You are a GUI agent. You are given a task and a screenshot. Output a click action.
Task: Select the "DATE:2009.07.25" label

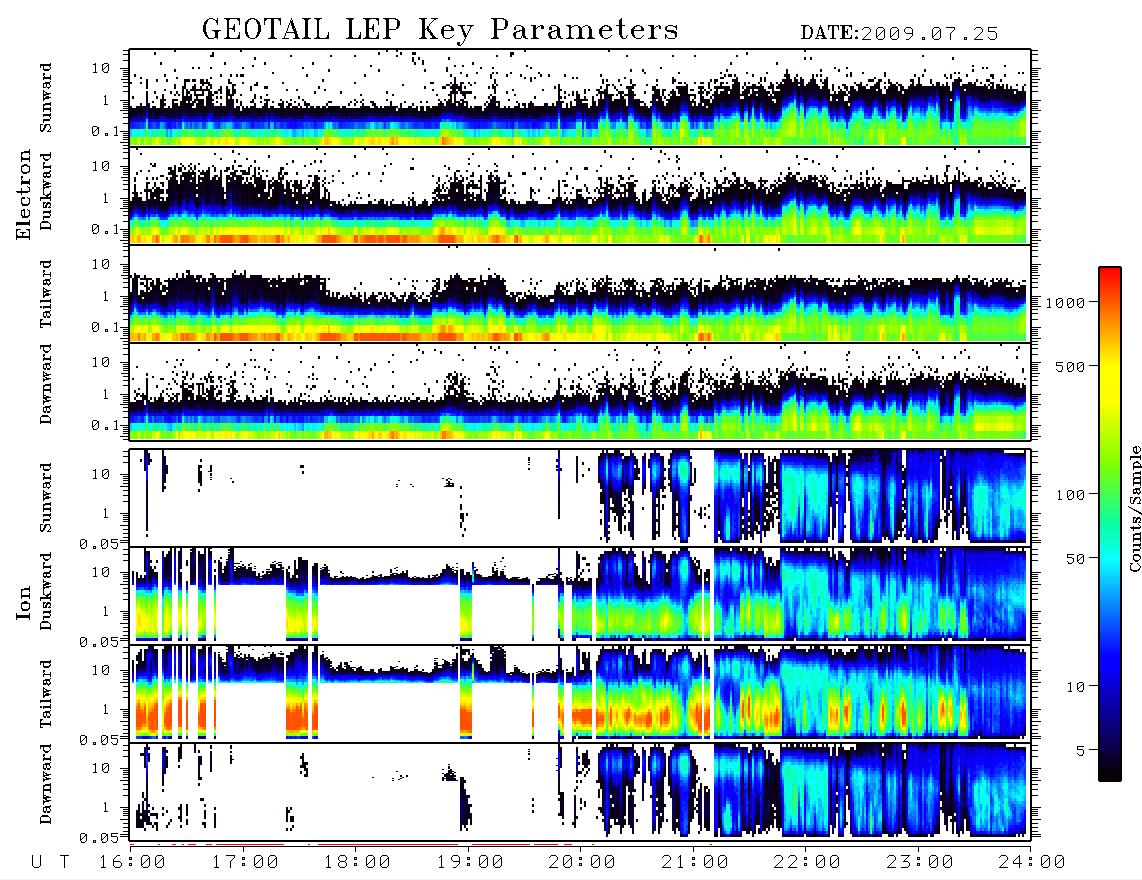(899, 34)
